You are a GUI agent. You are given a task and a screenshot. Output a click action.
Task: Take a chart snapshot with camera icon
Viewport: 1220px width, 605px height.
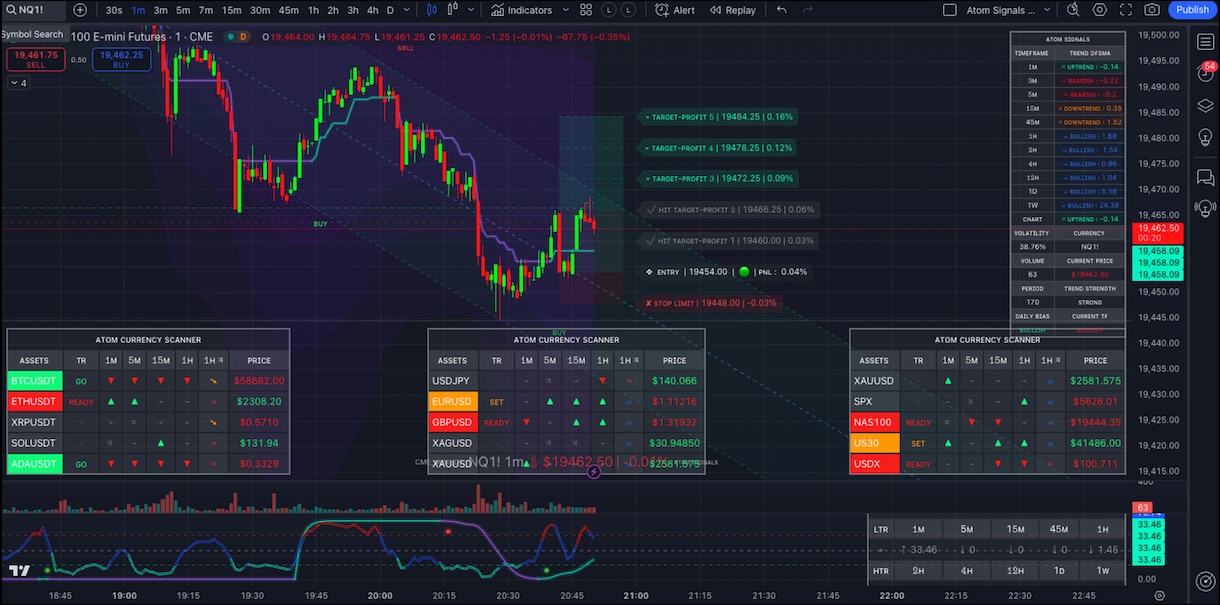point(1152,10)
